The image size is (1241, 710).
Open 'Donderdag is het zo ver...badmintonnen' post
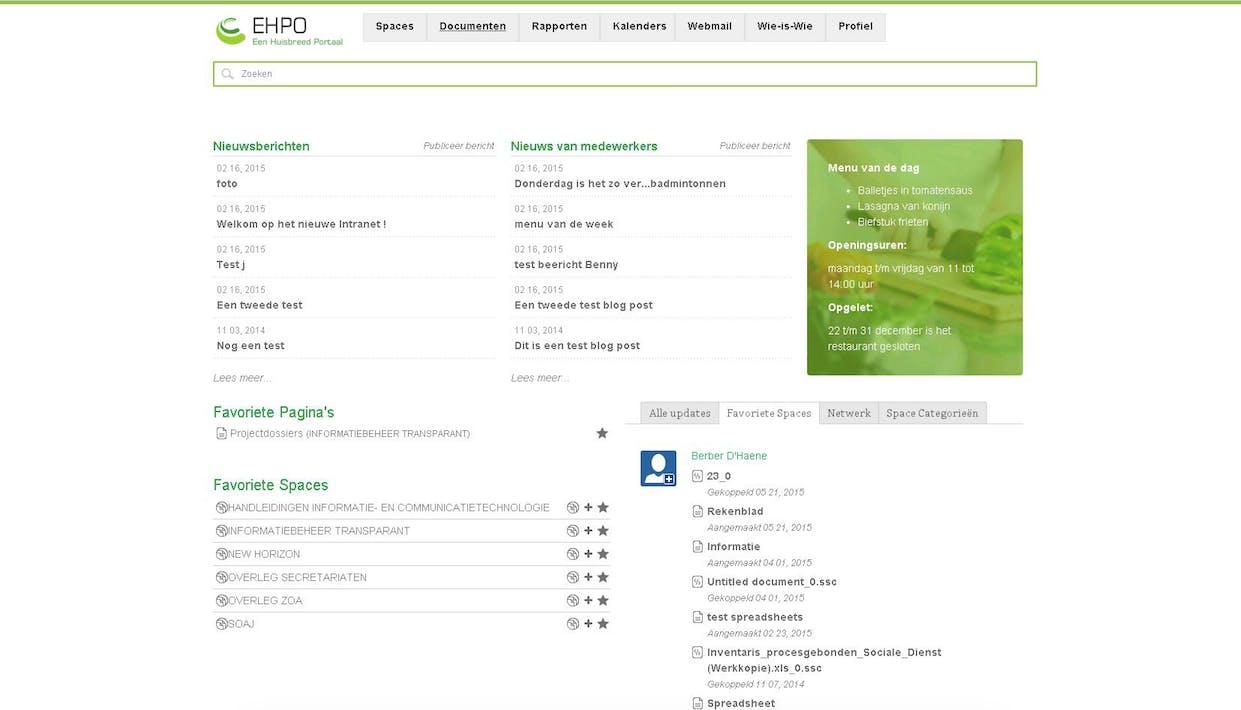click(620, 184)
